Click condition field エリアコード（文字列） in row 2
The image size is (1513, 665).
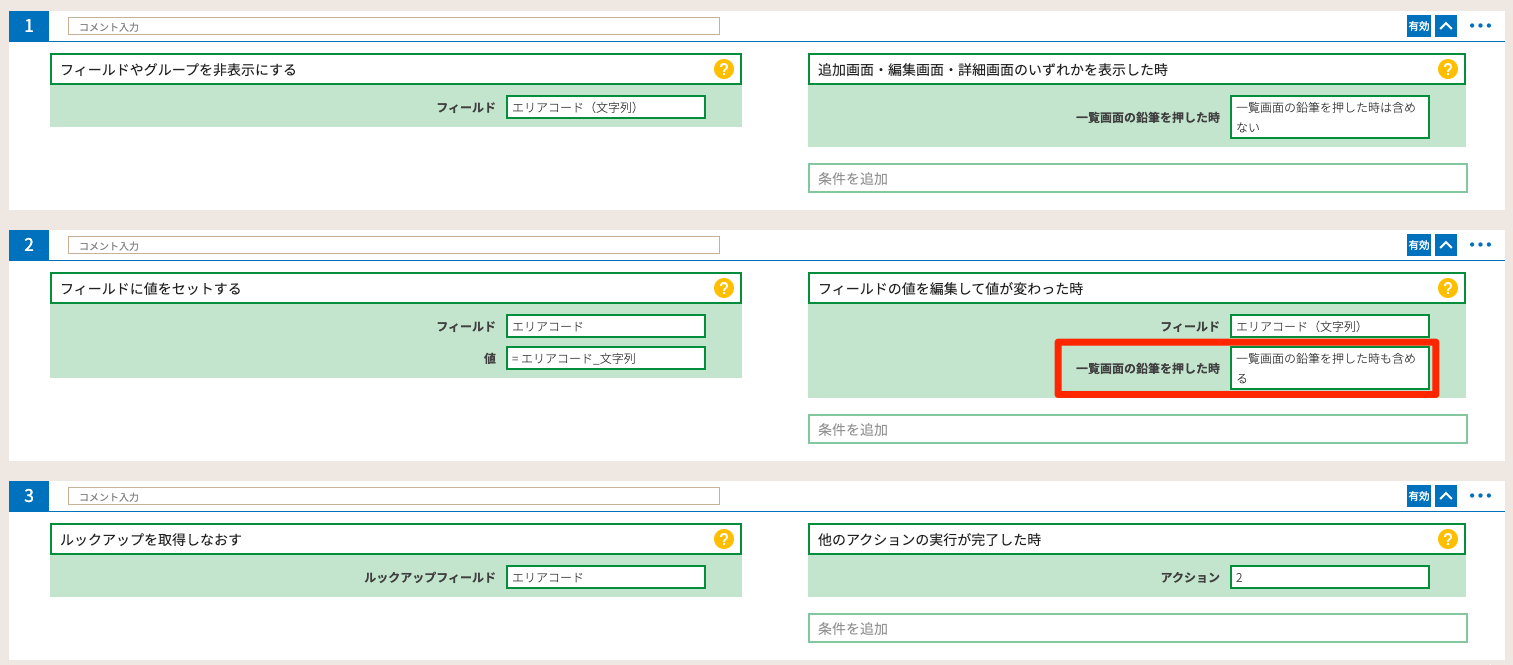click(1330, 326)
